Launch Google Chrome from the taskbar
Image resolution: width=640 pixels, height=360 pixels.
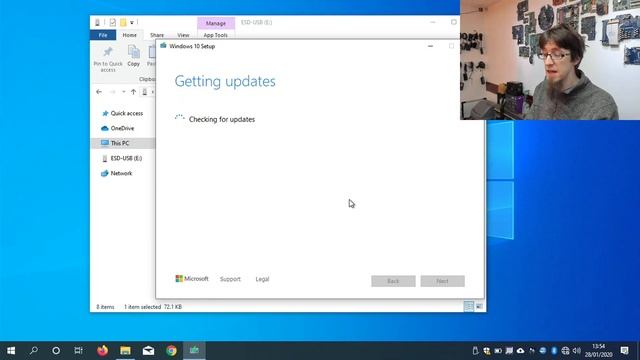[171, 351]
